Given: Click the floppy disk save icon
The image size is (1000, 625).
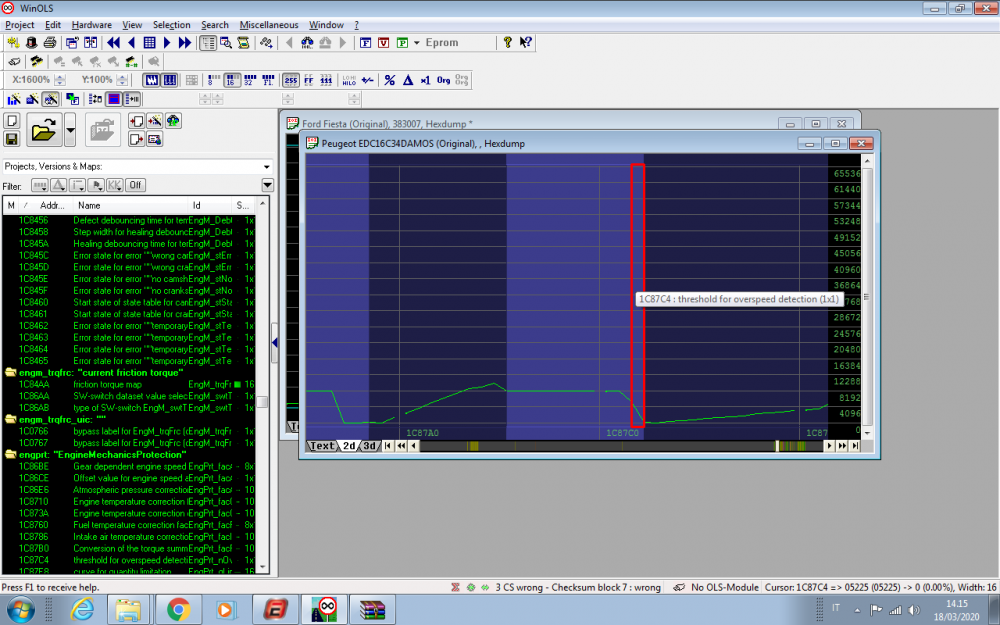Looking at the screenshot, I should [x=11, y=138].
